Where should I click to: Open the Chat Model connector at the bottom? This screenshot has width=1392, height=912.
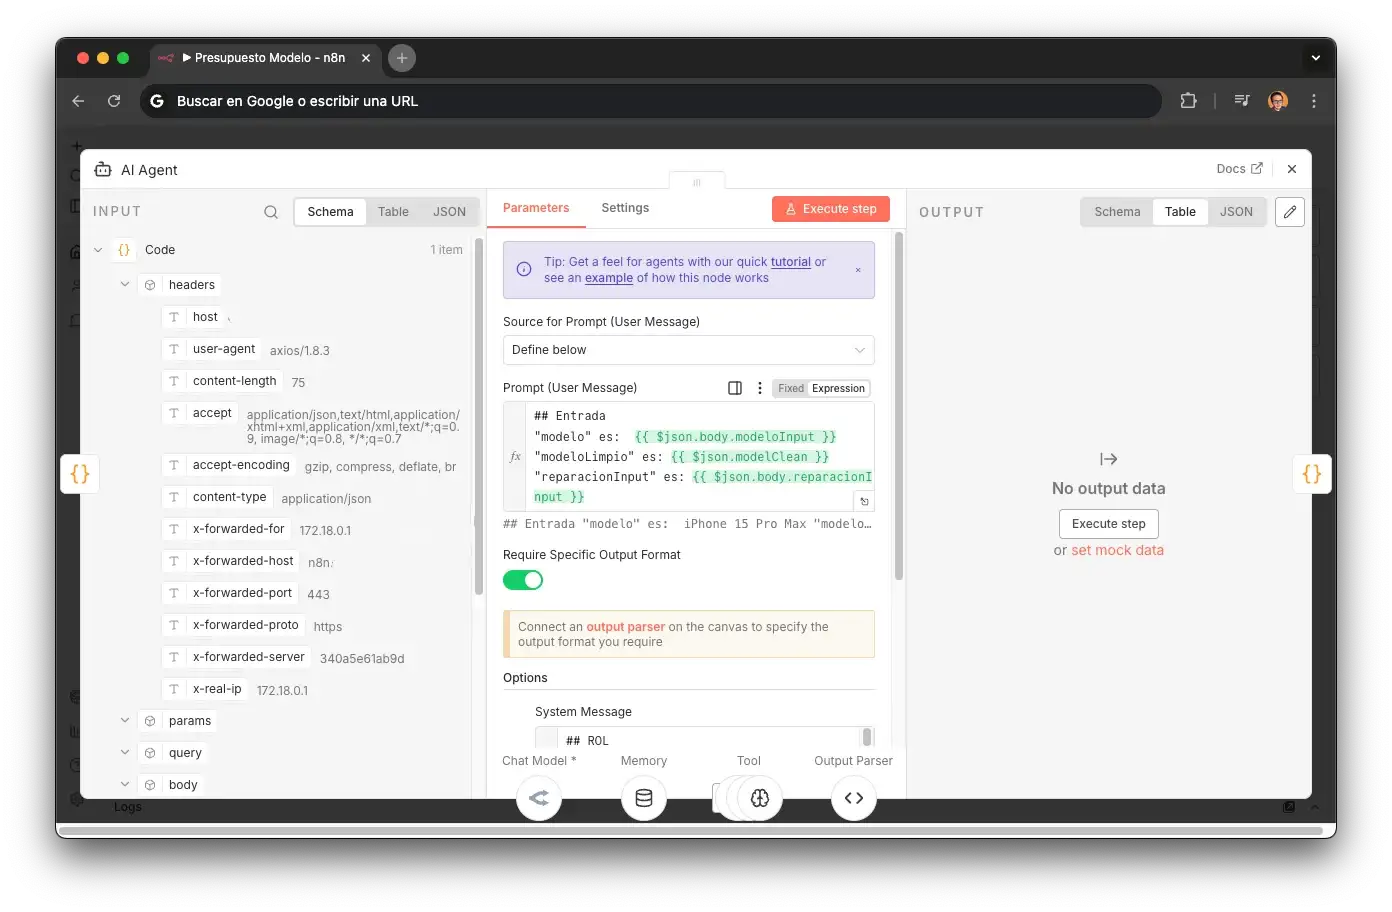pyautogui.click(x=539, y=797)
